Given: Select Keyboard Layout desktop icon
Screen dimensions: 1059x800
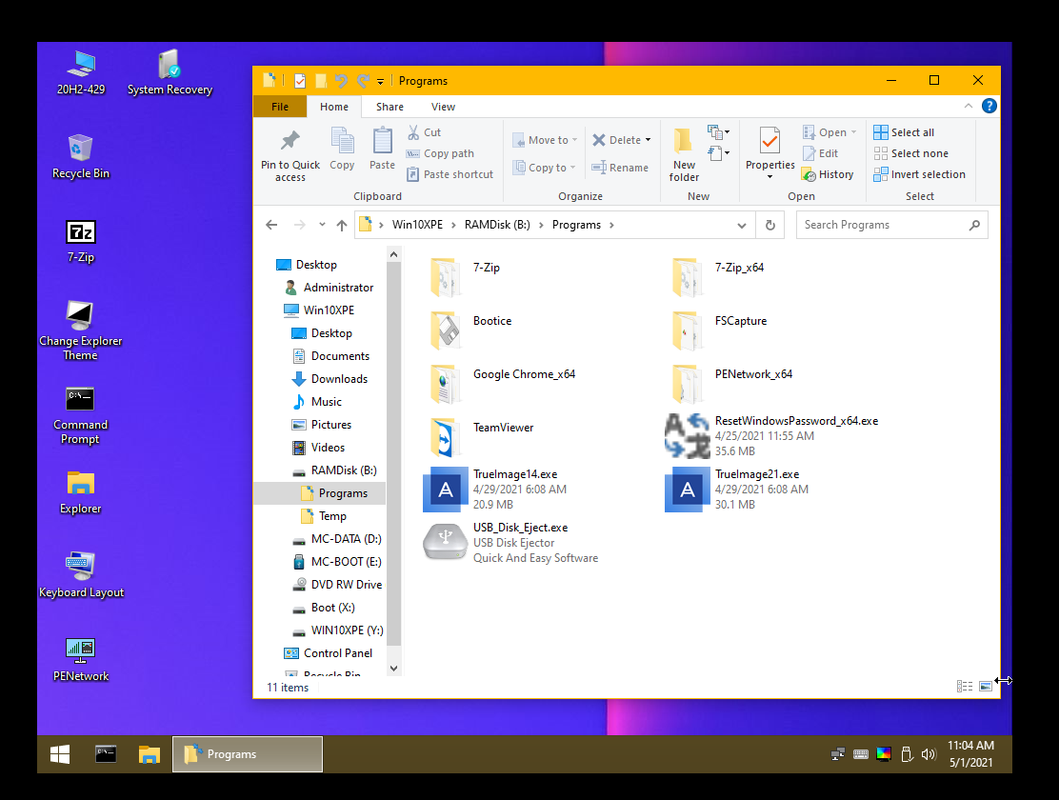Looking at the screenshot, I should (81, 575).
